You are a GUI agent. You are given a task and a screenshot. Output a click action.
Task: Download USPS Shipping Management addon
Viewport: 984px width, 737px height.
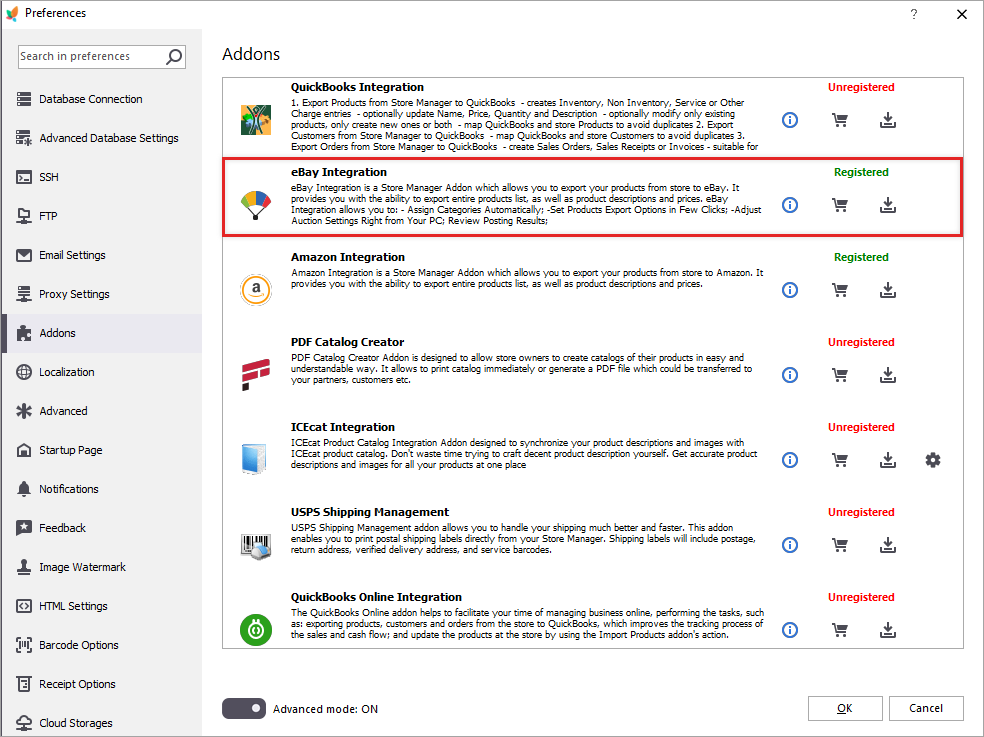point(887,545)
